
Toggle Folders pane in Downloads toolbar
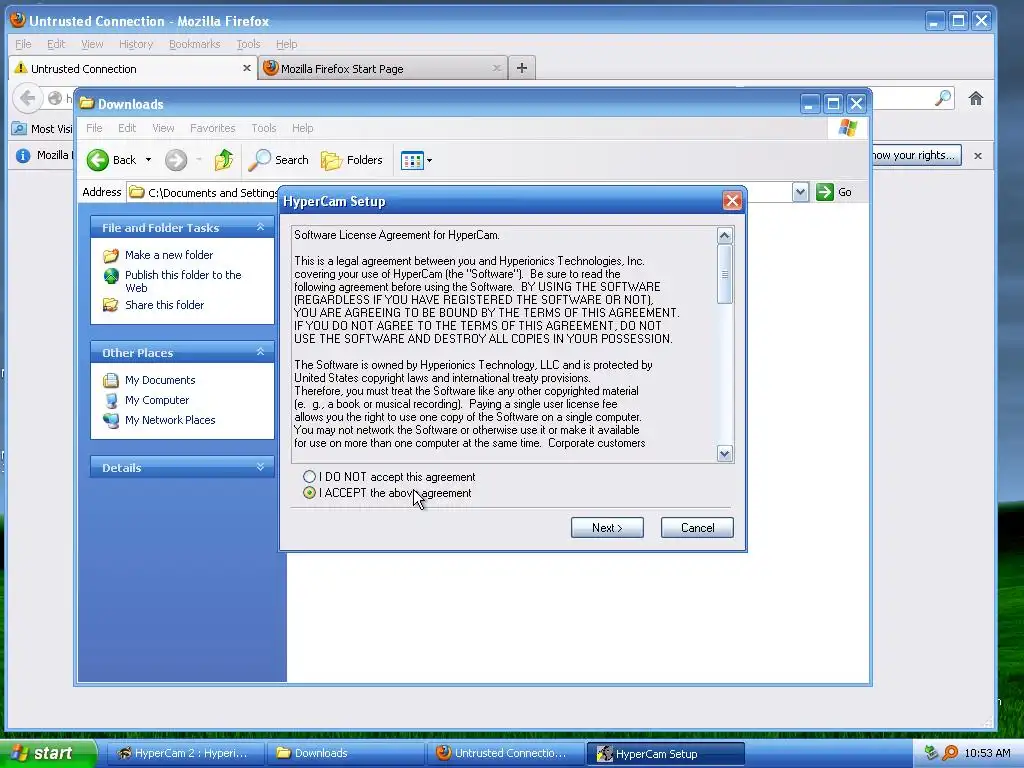351,160
